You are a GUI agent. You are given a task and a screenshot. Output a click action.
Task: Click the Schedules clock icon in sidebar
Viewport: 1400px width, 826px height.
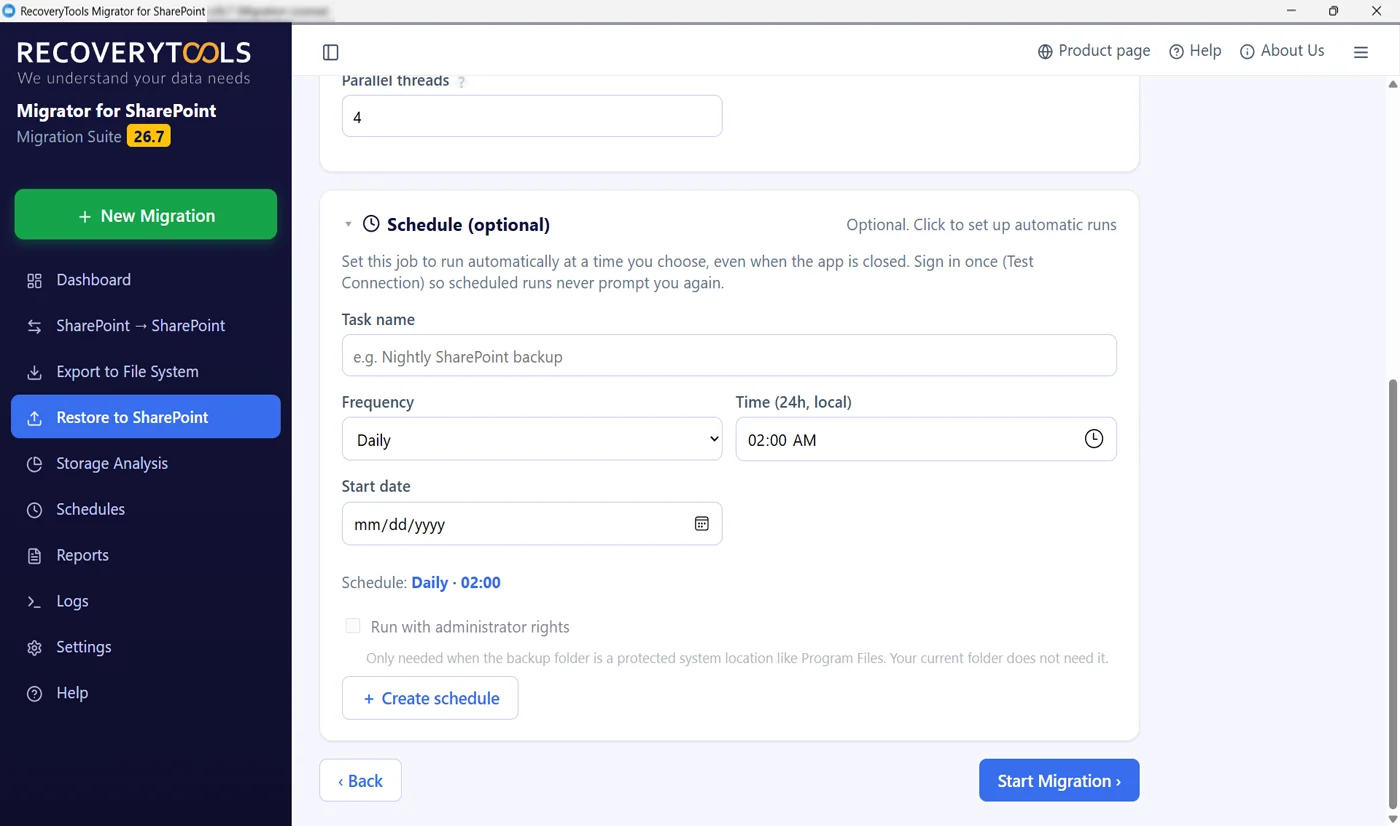(x=35, y=510)
